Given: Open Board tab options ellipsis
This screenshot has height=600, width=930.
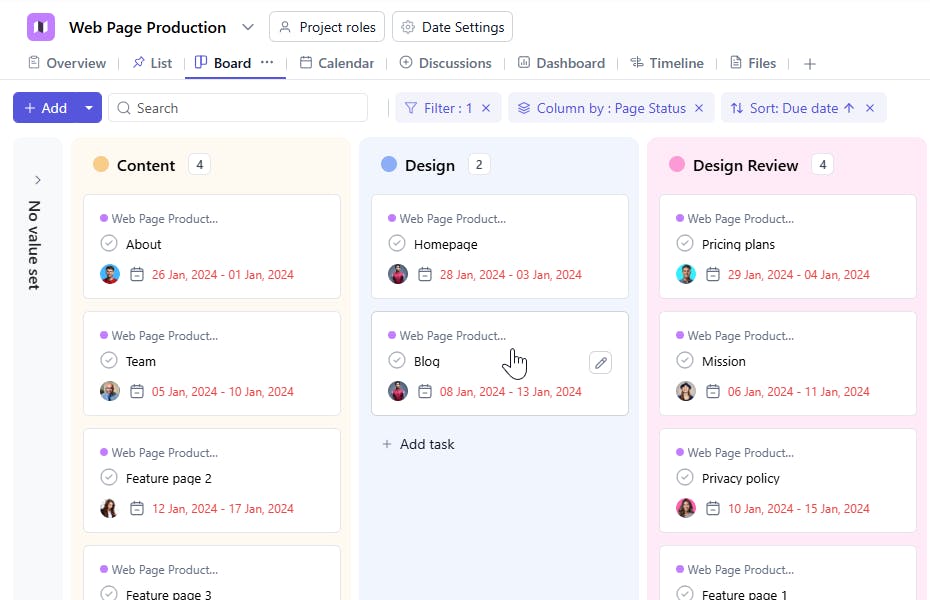Looking at the screenshot, I should 267,62.
